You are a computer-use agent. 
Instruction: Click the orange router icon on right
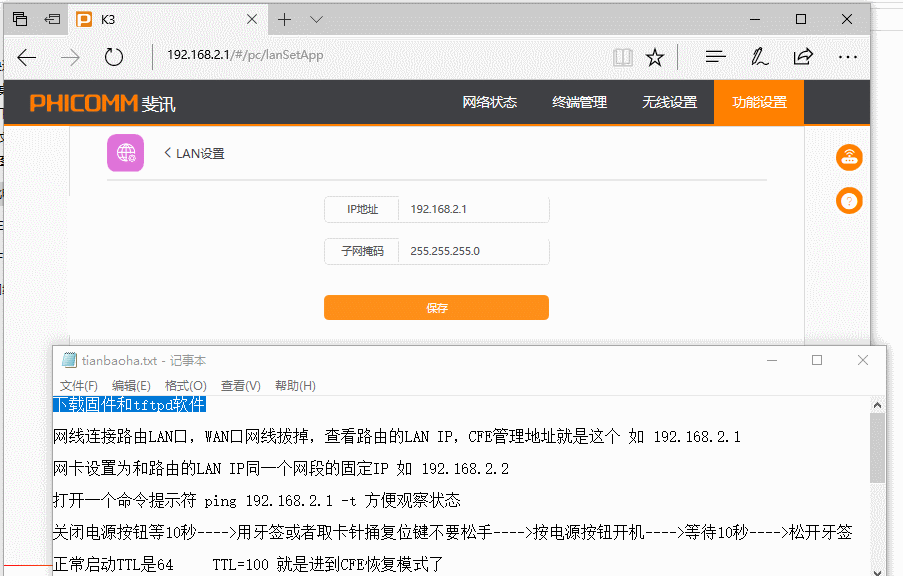pos(849,157)
